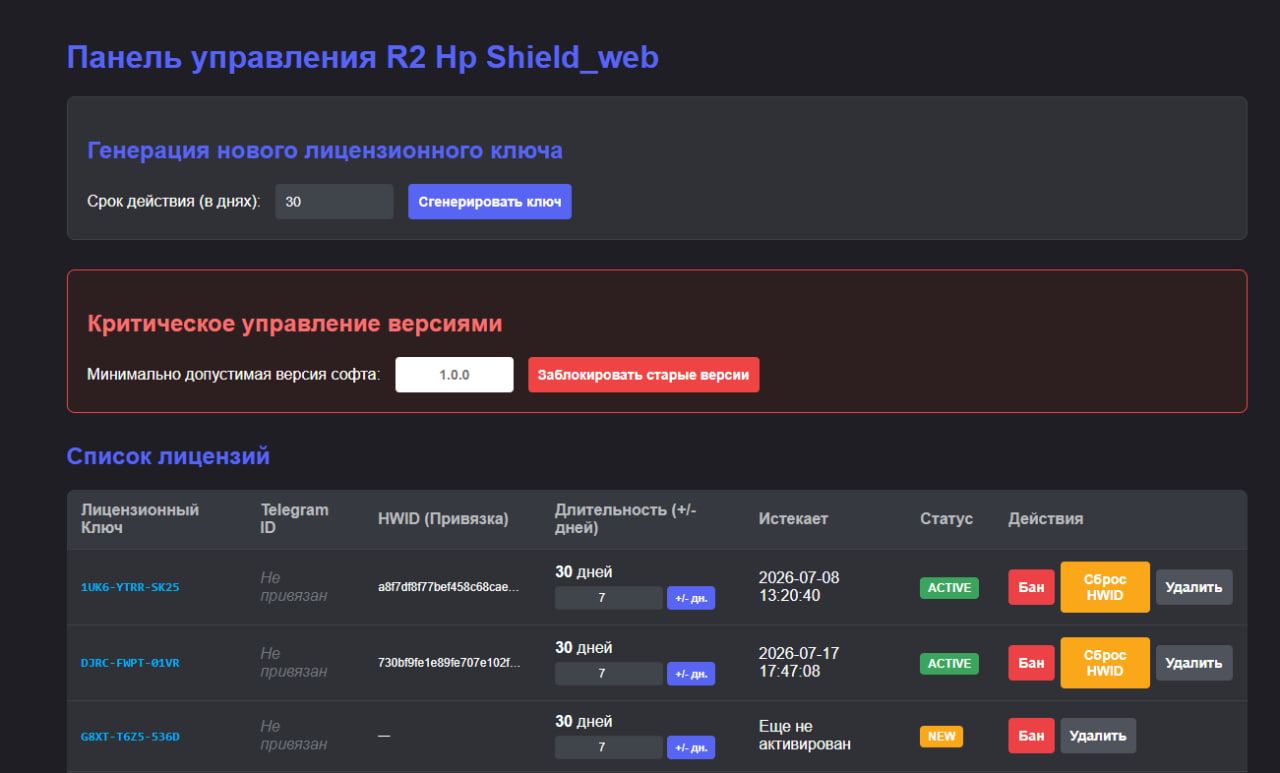Viewport: 1280px width, 773px height.
Task: Click HWID value 730bf9fe1e89fe707e102f...
Action: (x=448, y=662)
